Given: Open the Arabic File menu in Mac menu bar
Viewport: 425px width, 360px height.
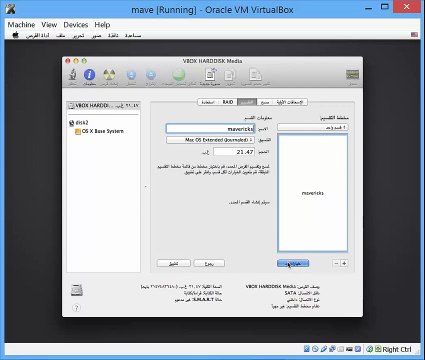Looking at the screenshot, I should click(60, 35).
